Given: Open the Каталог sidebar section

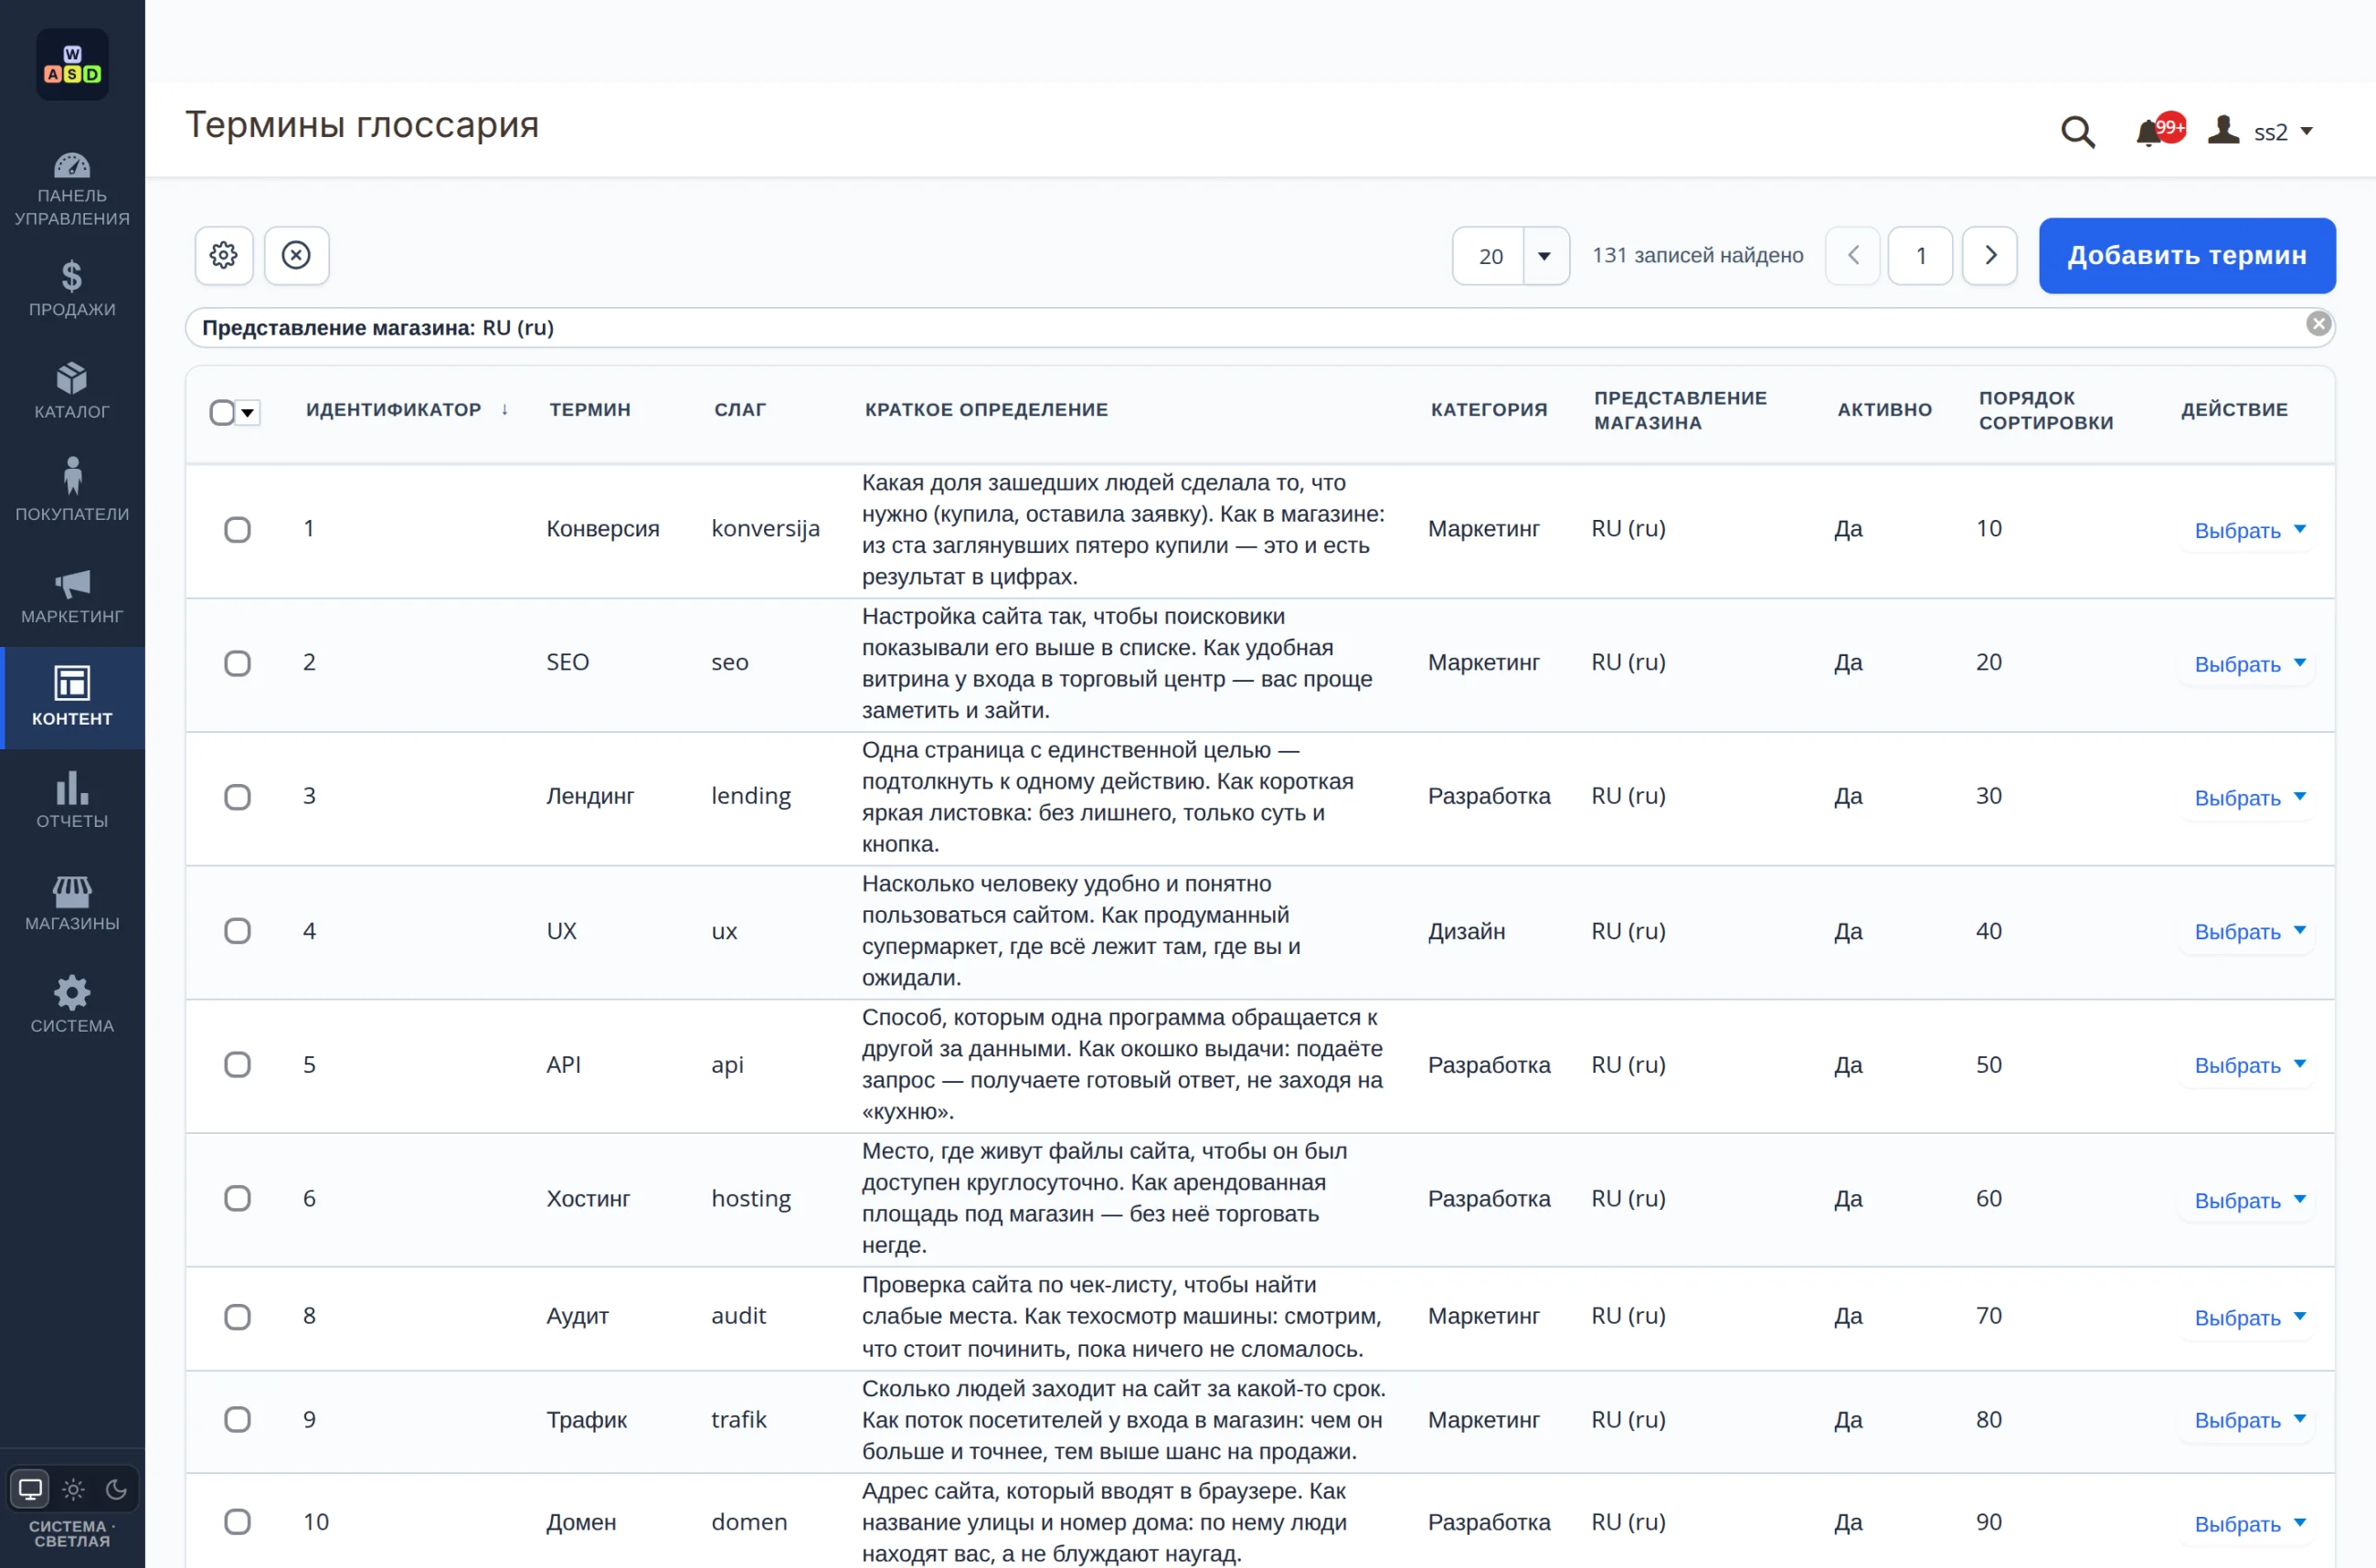Looking at the screenshot, I should [72, 391].
